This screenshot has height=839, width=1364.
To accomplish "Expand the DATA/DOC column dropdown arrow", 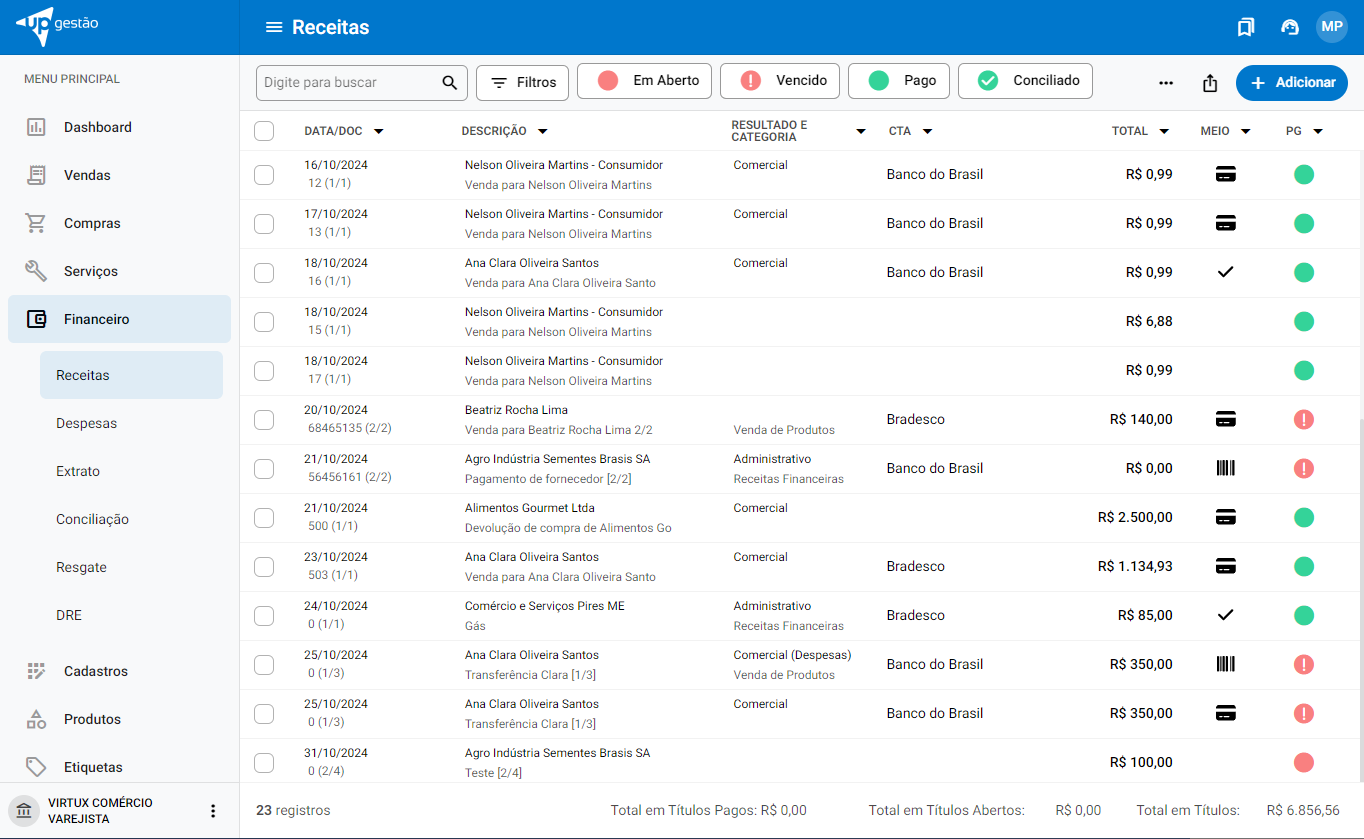I will click(x=378, y=131).
